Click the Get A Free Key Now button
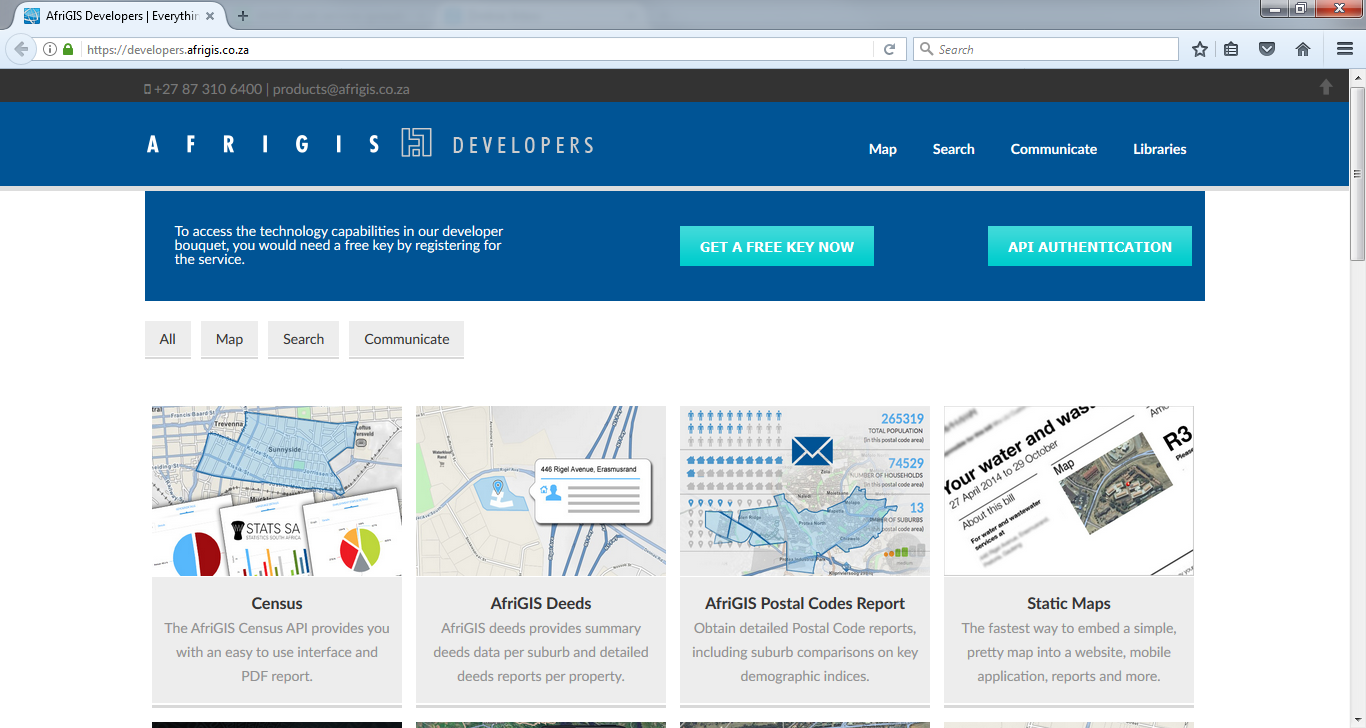 coord(776,246)
